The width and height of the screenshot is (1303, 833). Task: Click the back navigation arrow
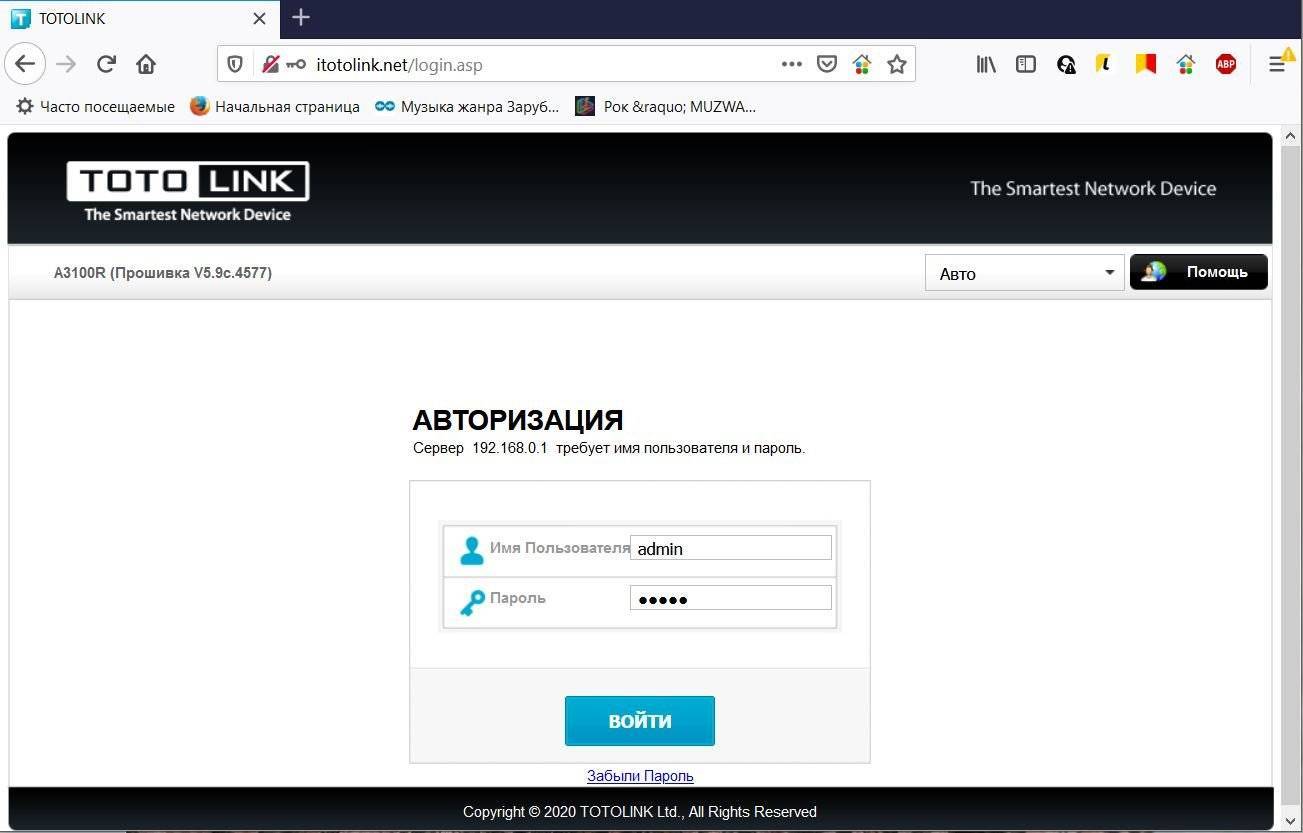coord(25,65)
